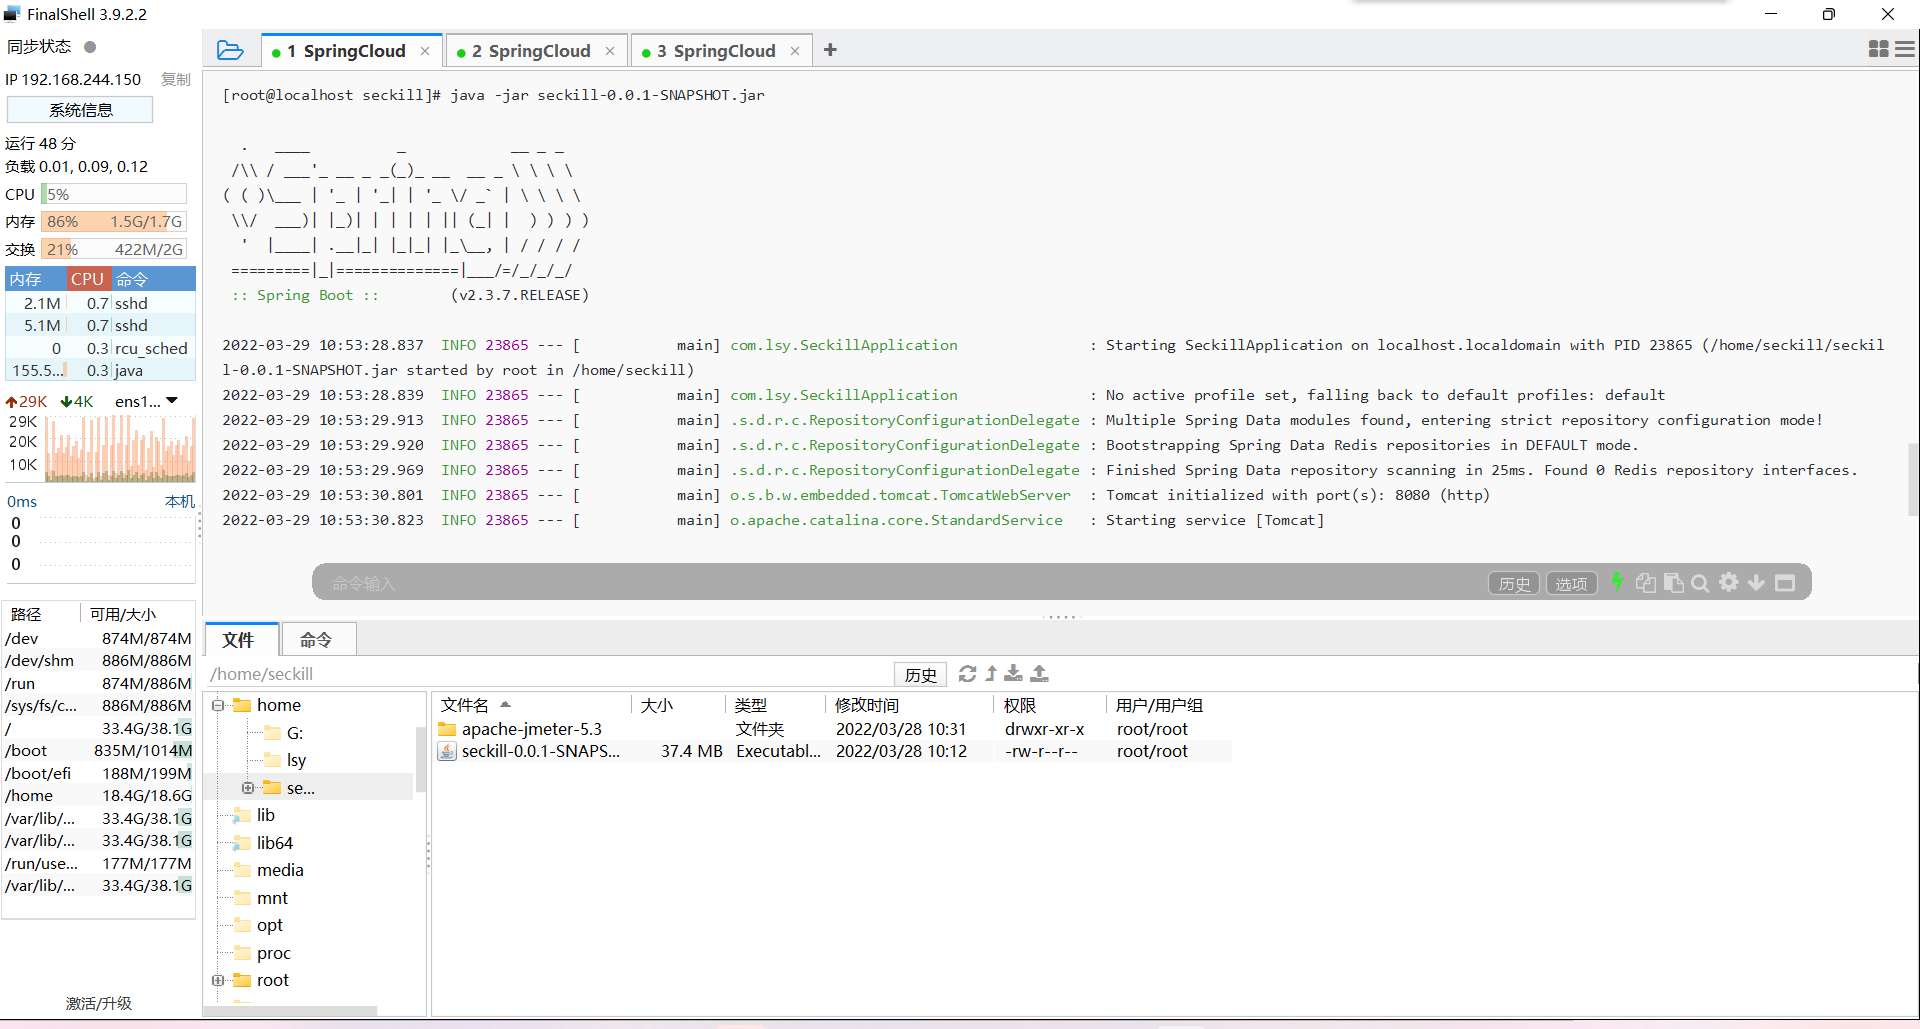Open 选项 in the terminal input bar

tap(1571, 584)
